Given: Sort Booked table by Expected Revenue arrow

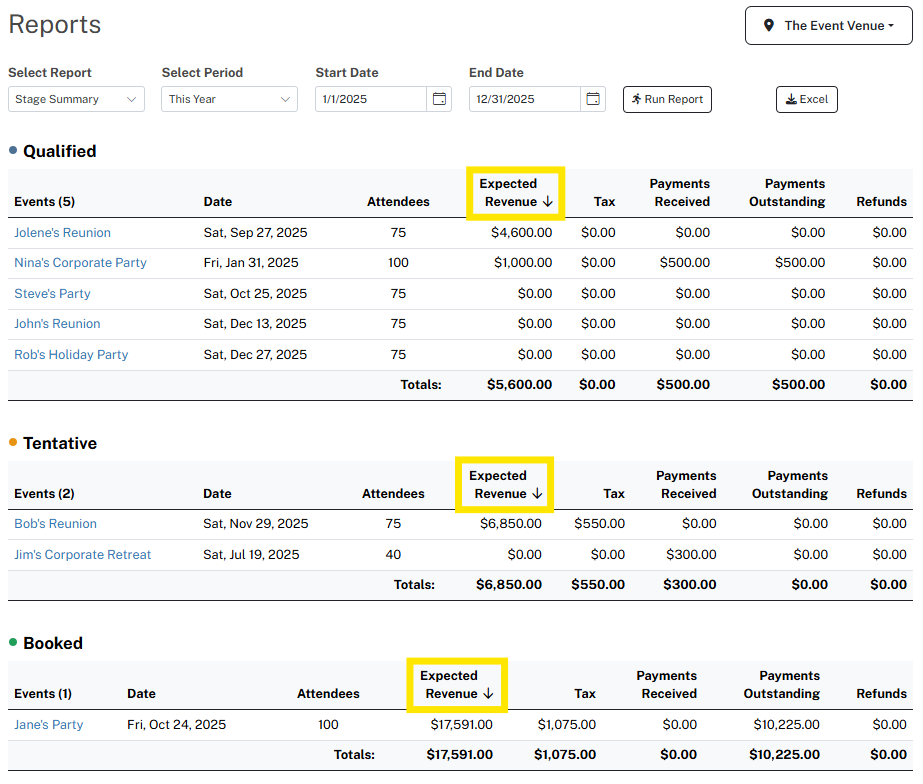Looking at the screenshot, I should 489,694.
